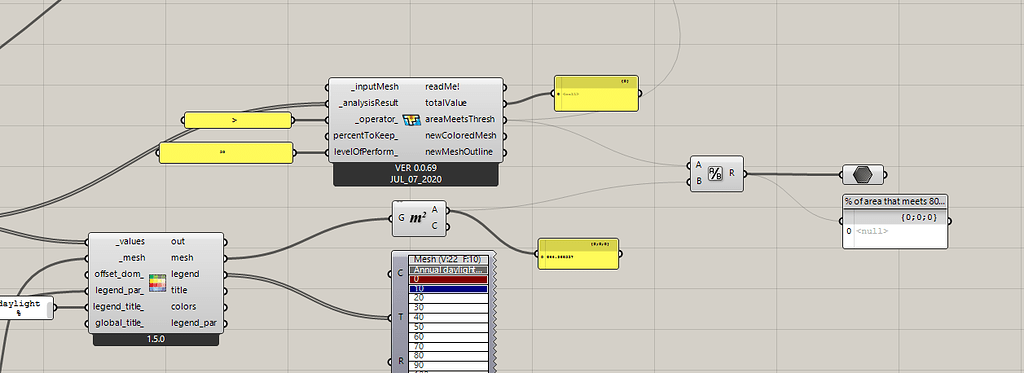Click the dark red '0' legend row

pyautogui.click(x=449, y=279)
